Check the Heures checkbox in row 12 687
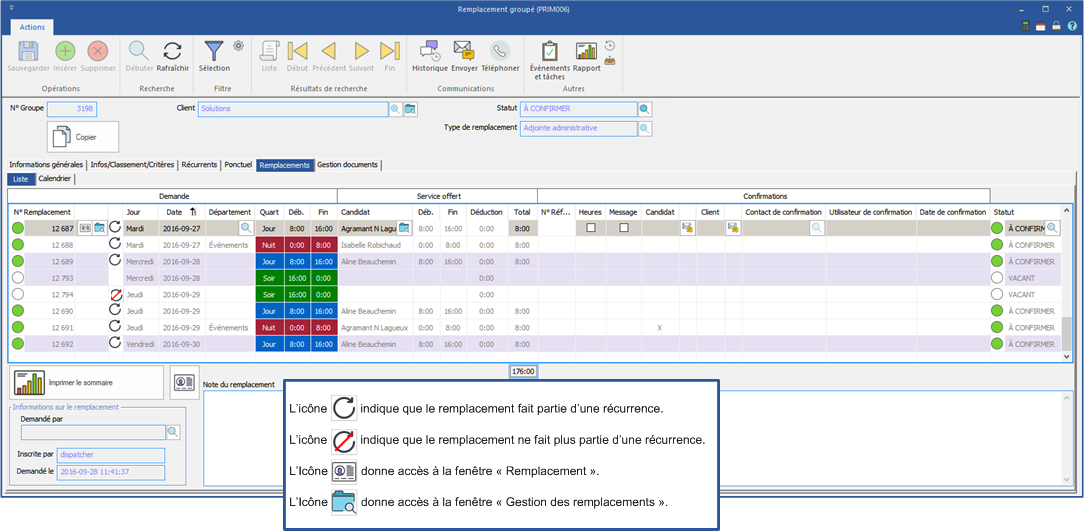This screenshot has height=531, width=1084. [591, 227]
